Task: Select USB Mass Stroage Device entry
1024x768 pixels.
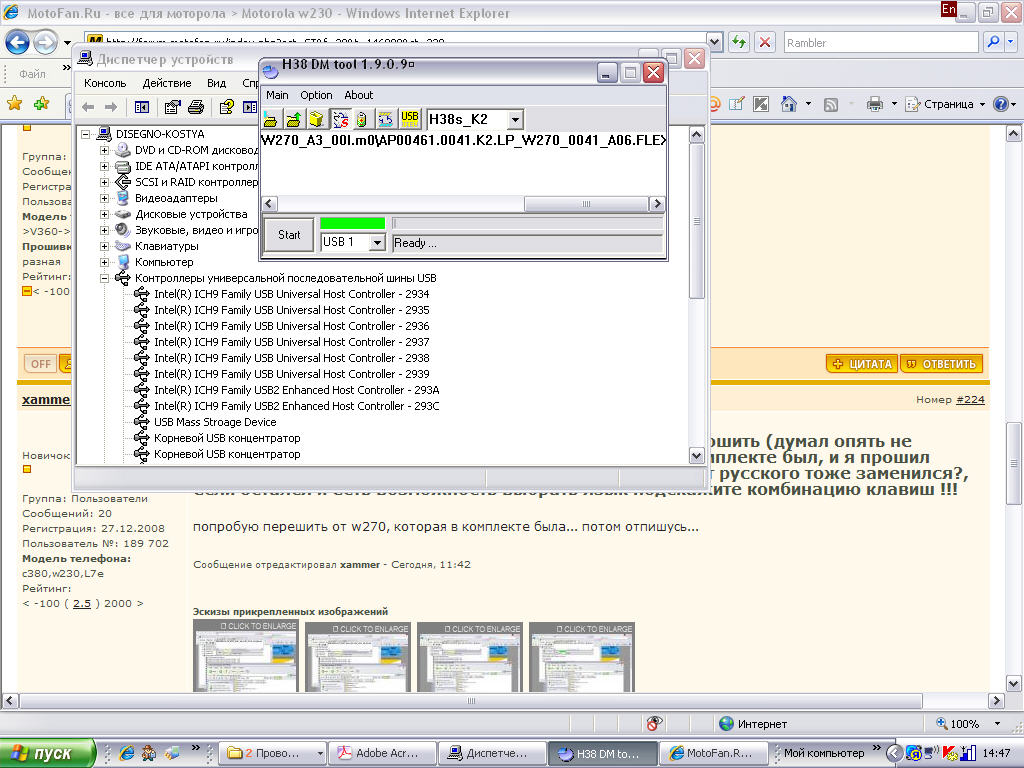Action: click(x=215, y=423)
